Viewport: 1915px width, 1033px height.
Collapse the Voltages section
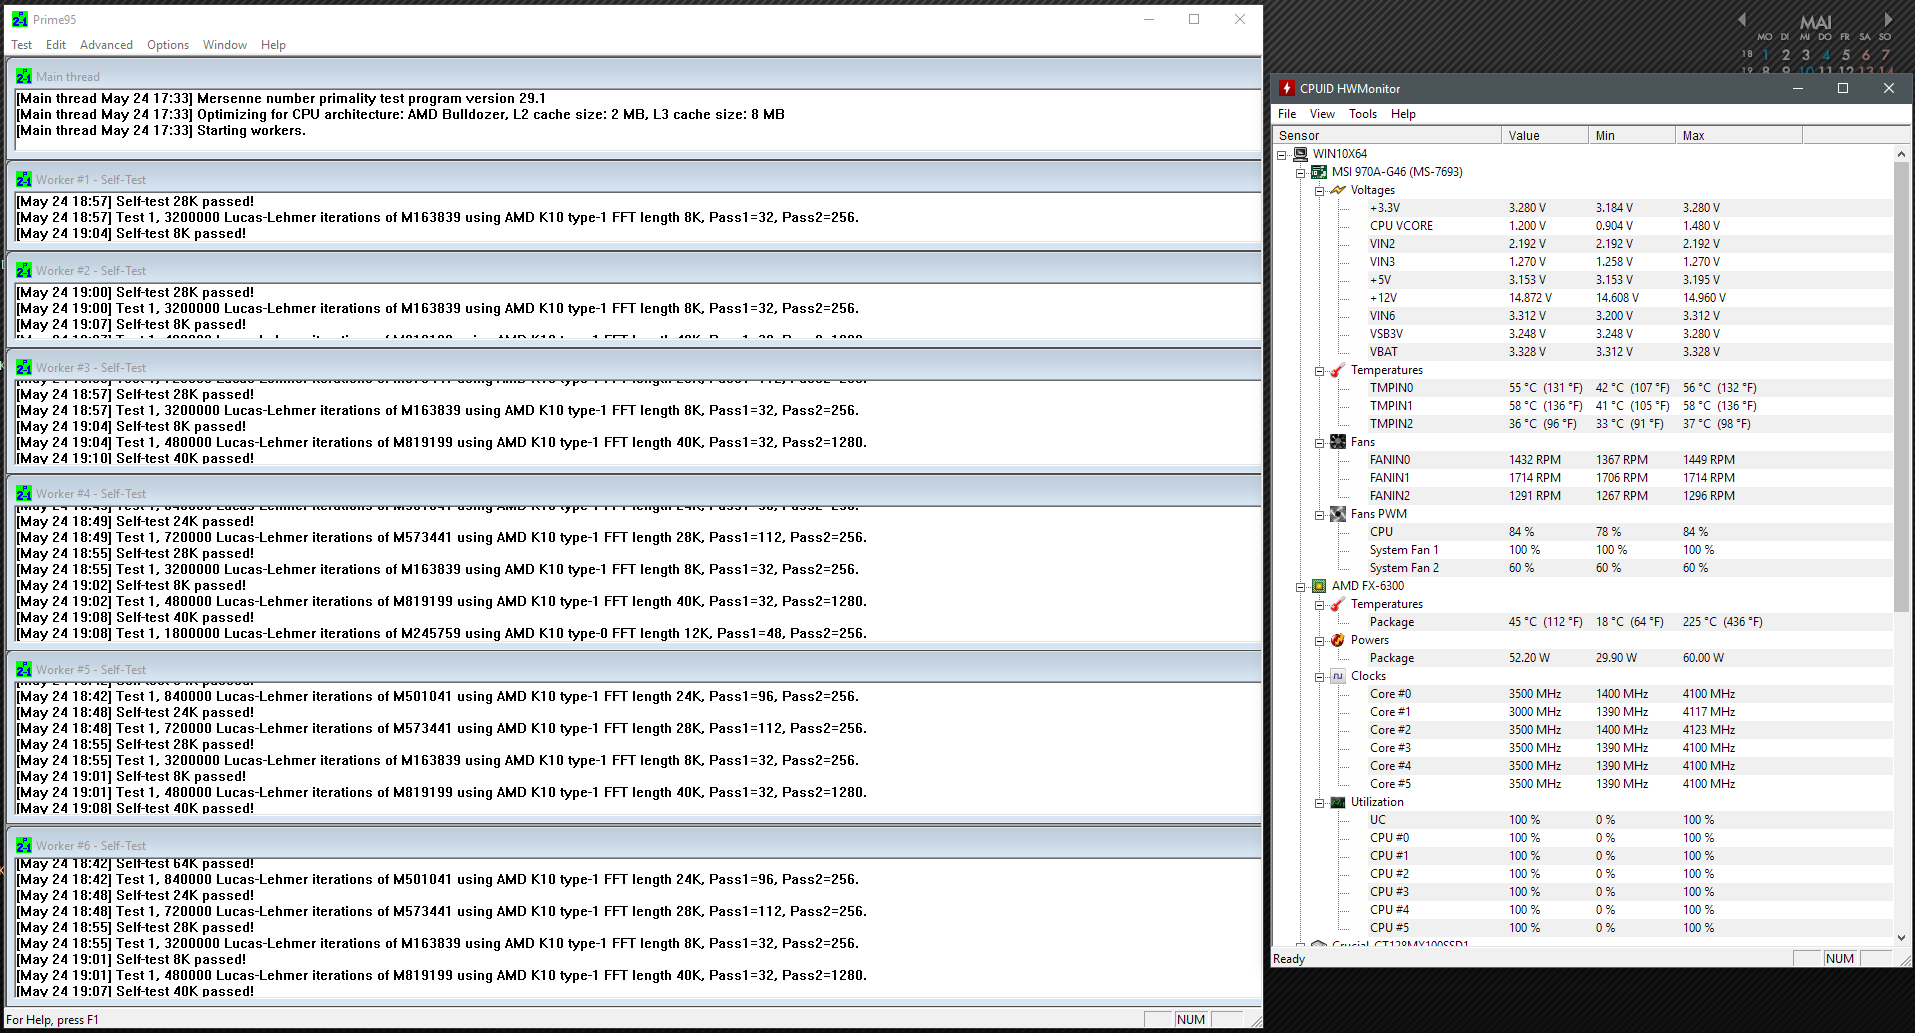[1319, 191]
